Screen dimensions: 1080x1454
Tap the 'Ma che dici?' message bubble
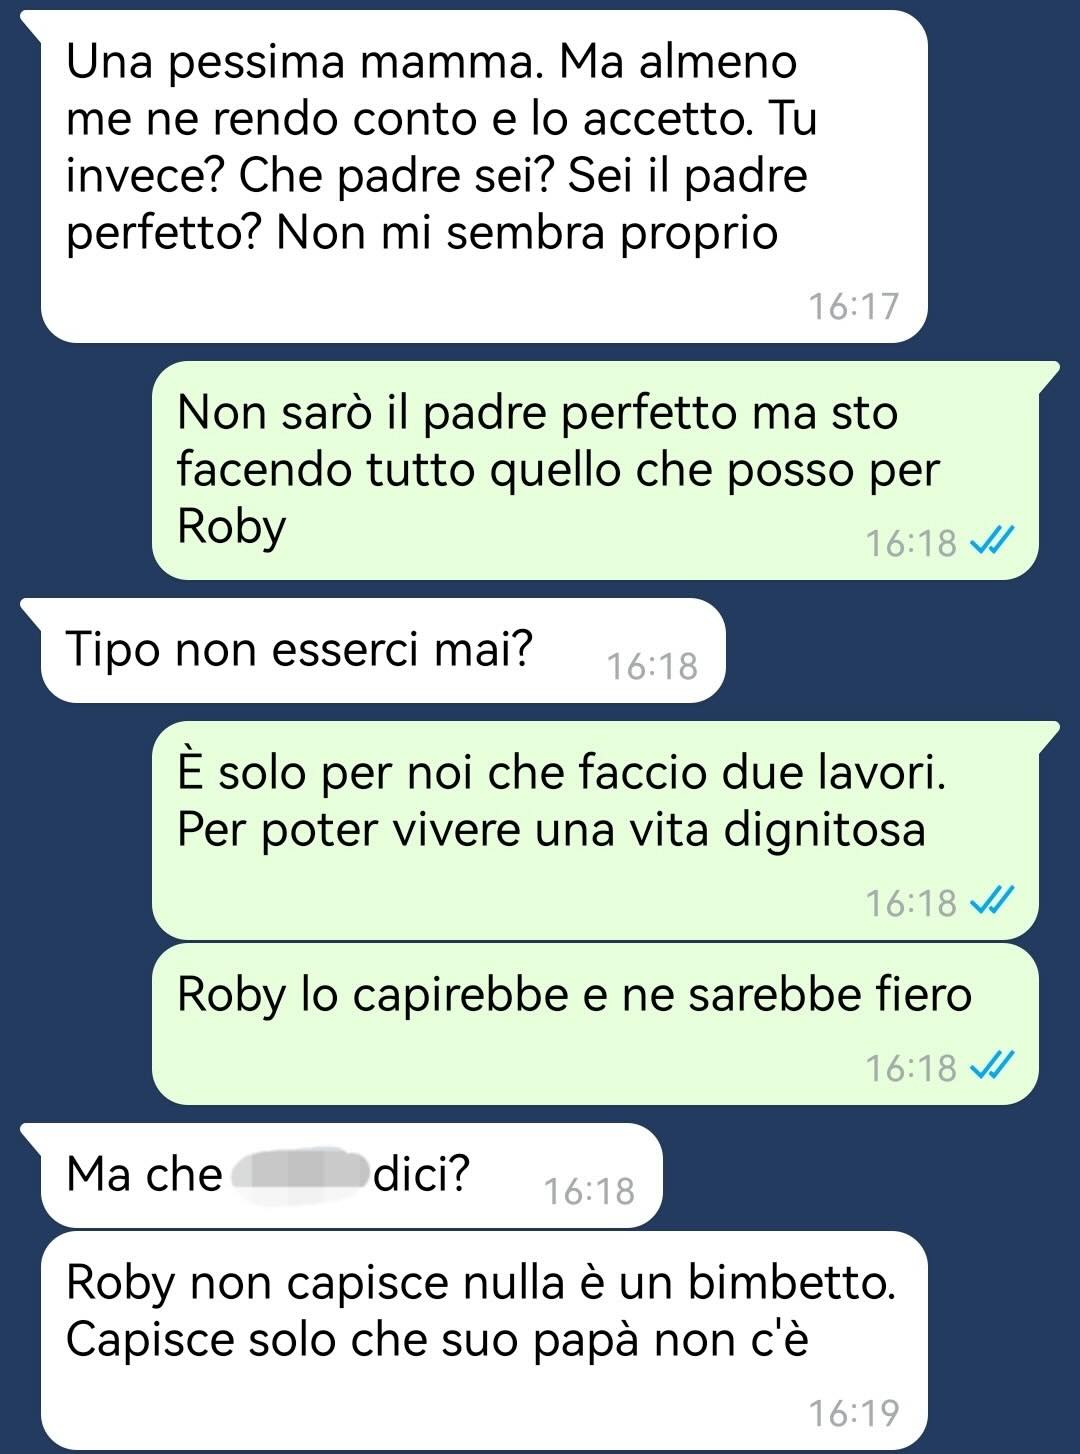click(351, 1175)
